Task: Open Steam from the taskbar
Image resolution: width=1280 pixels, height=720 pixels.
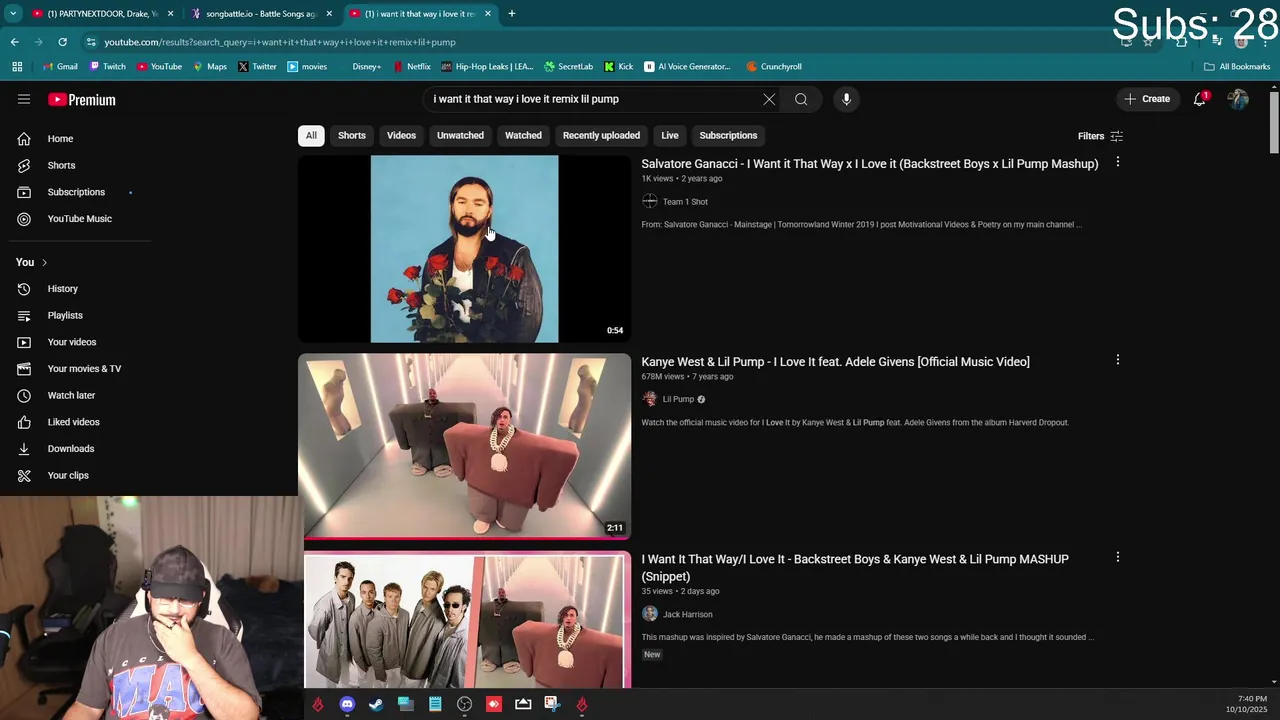Action: click(376, 704)
